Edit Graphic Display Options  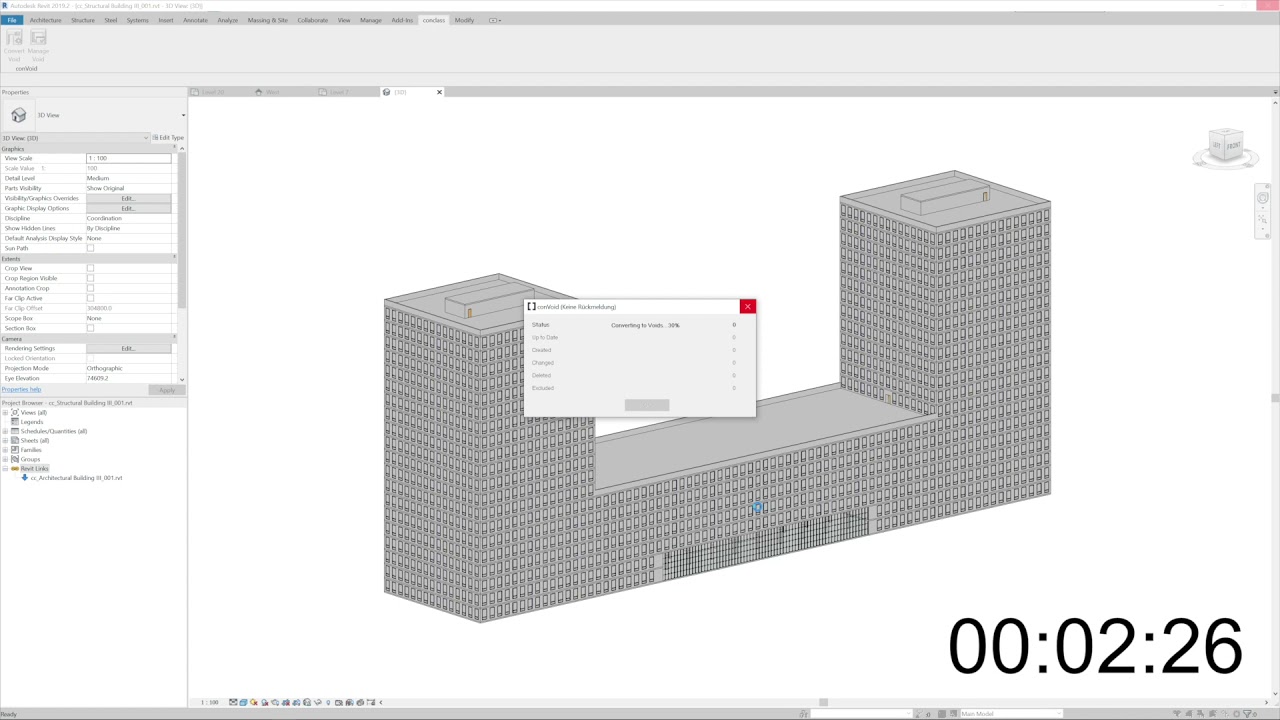coord(128,208)
